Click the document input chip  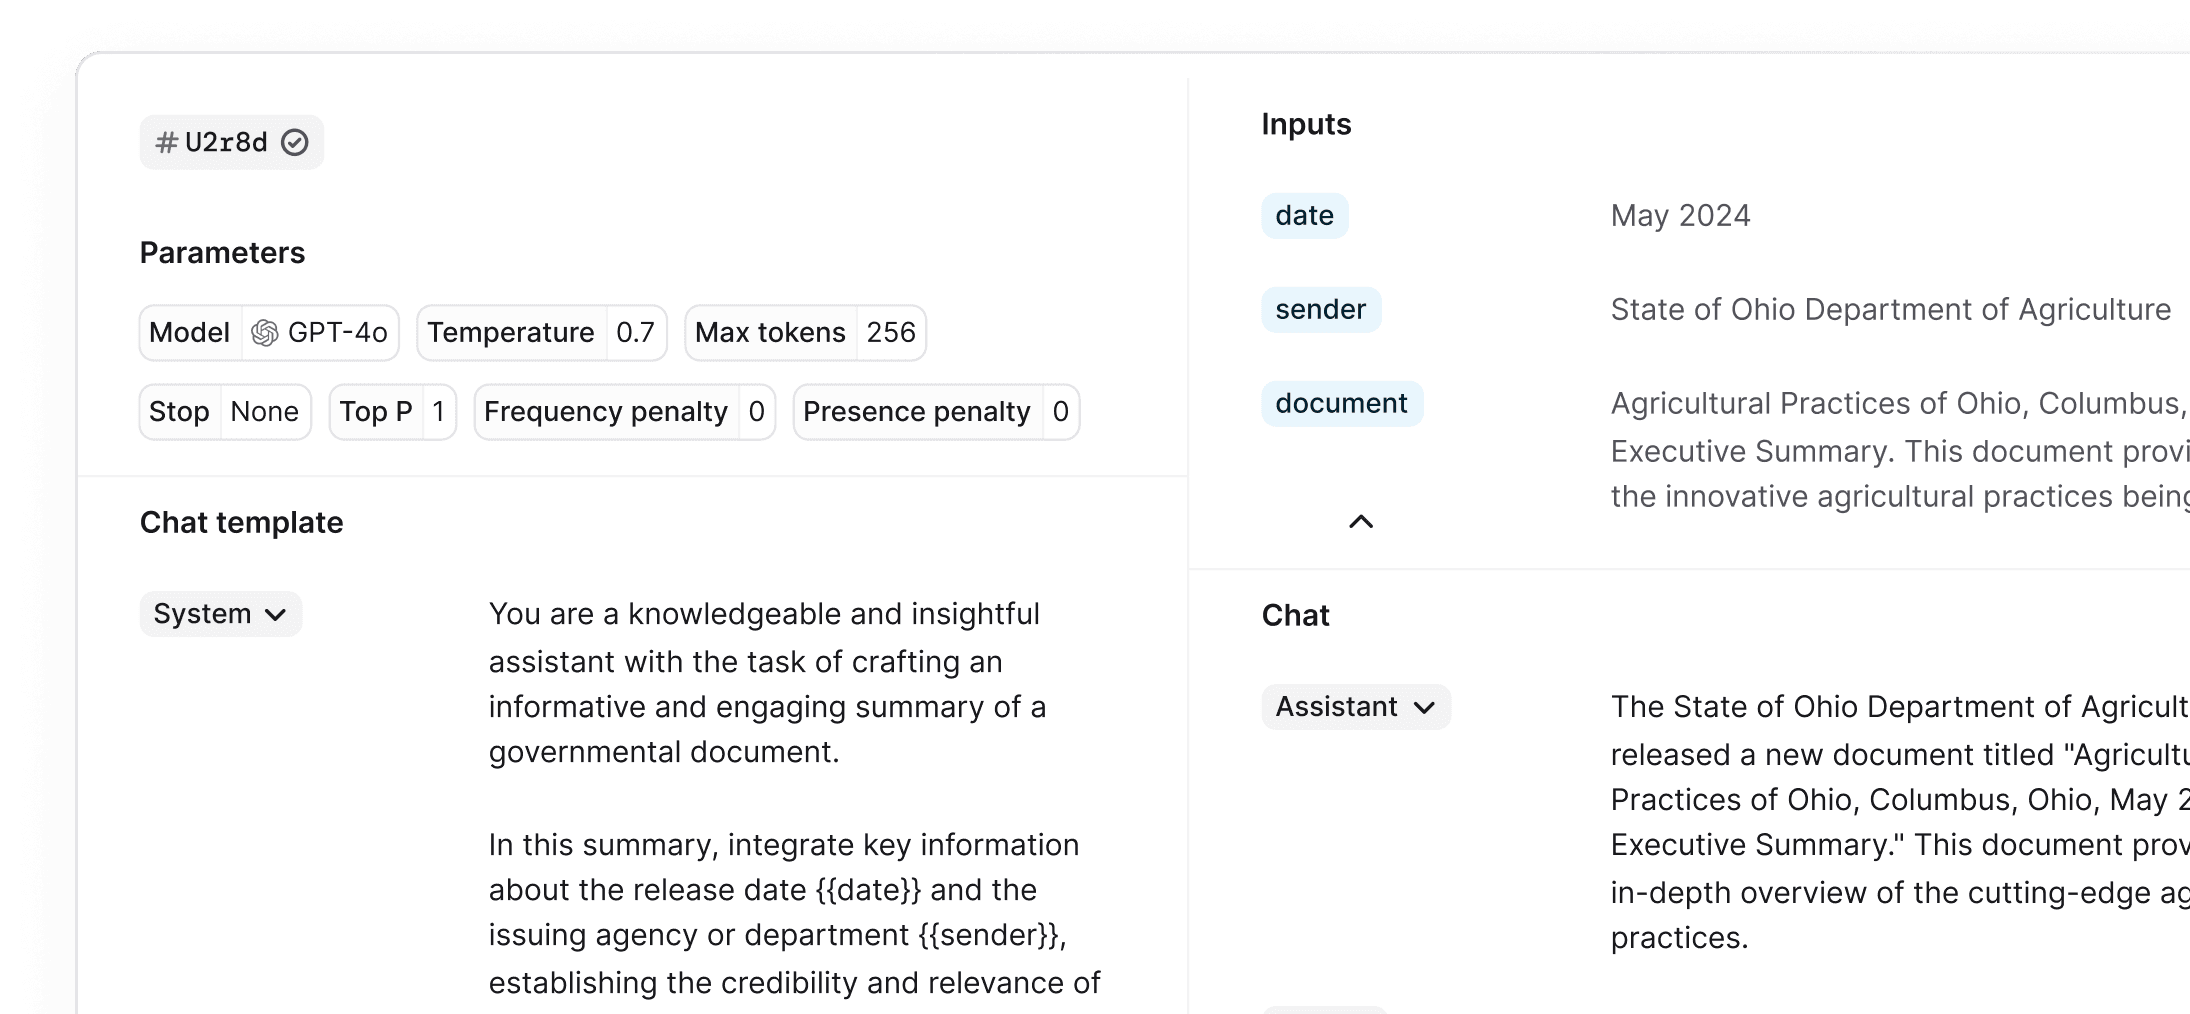point(1342,403)
